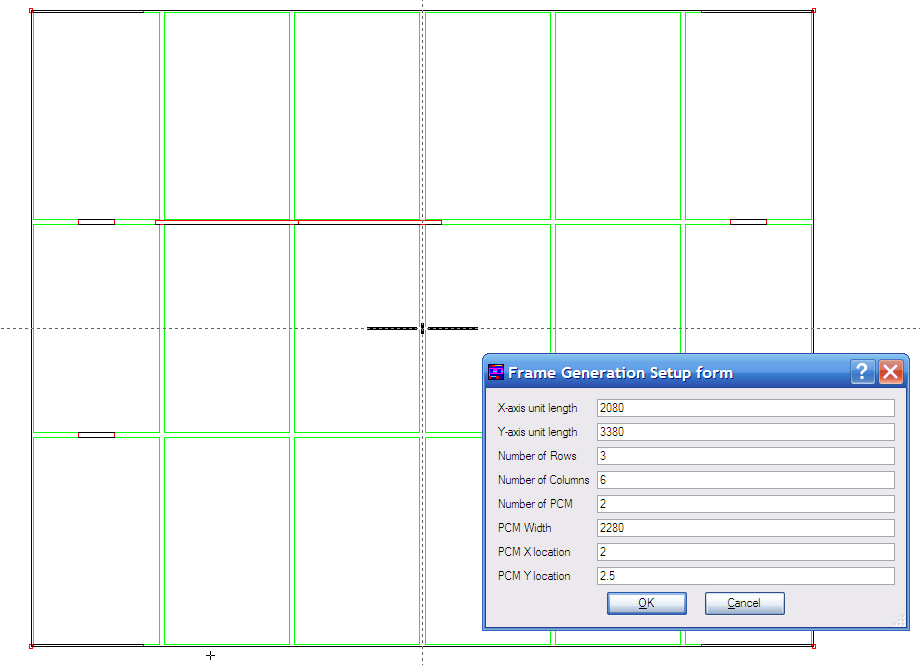920x665 pixels.
Task: Select the Number of Columns field
Action: pos(744,480)
